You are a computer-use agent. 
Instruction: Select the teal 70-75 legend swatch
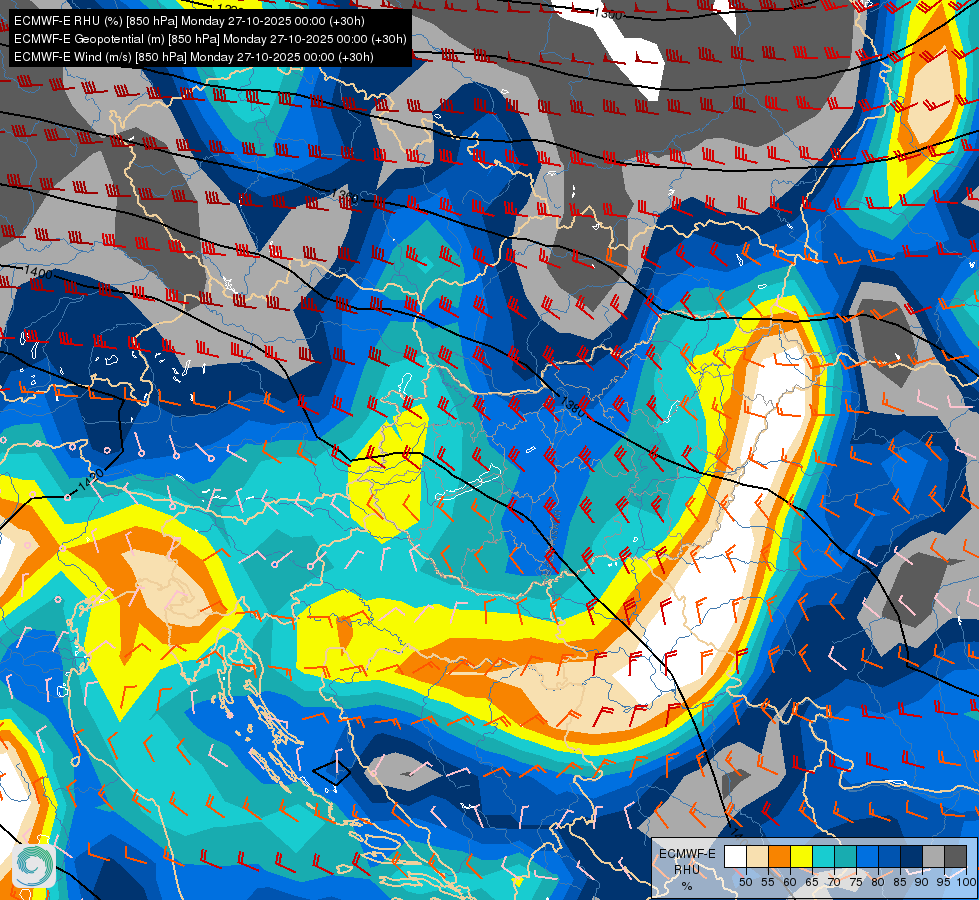pyautogui.click(x=846, y=856)
